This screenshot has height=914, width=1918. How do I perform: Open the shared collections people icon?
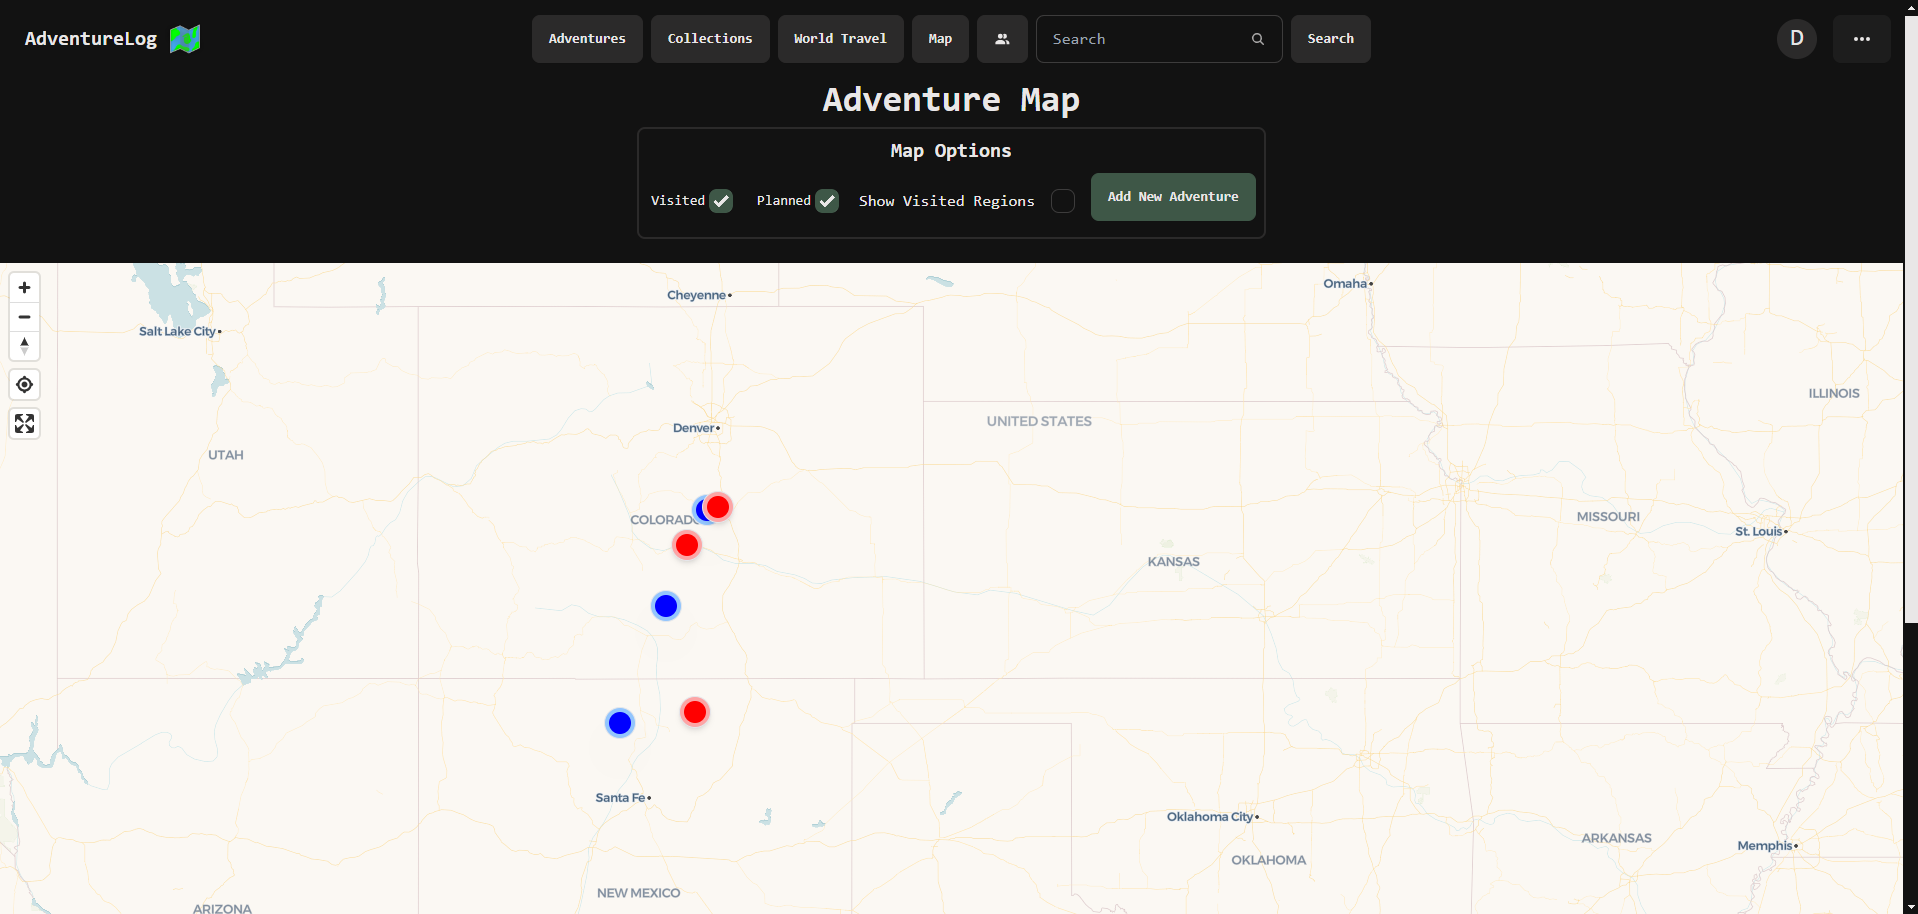tap(1002, 38)
